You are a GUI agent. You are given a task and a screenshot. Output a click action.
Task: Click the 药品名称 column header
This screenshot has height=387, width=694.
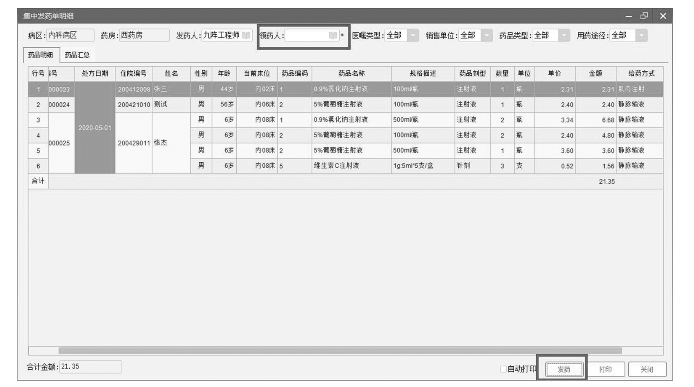click(x=351, y=74)
